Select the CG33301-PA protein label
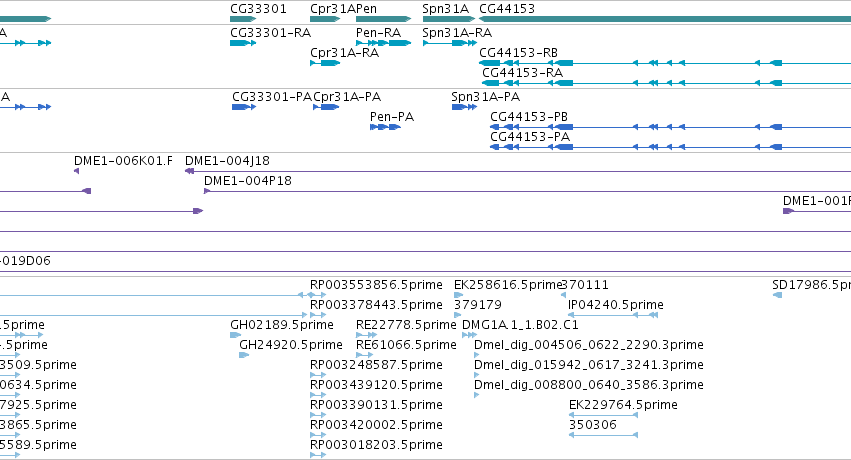The image size is (851, 460). pos(272,97)
